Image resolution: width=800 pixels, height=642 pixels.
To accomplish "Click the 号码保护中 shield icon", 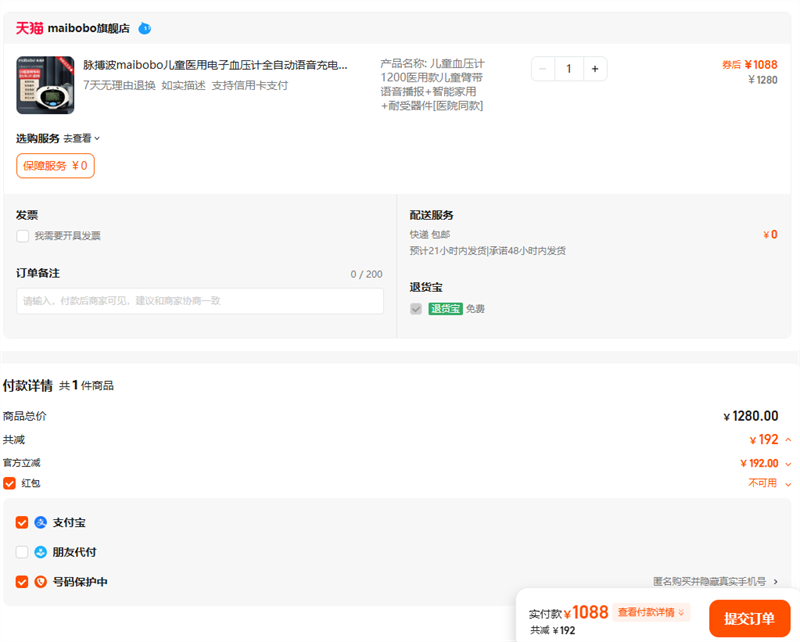I will click(41, 582).
